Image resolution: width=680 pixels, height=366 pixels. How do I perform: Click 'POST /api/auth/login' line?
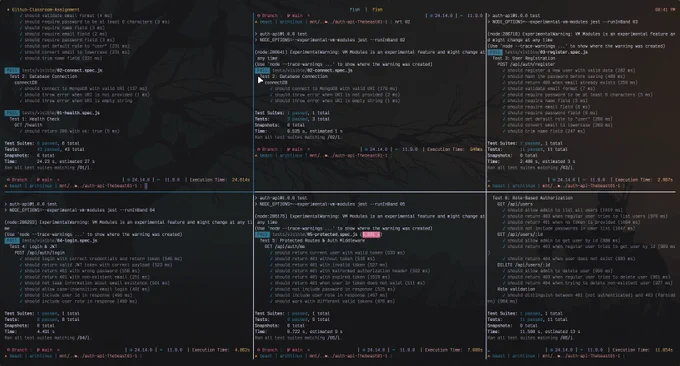(x=39, y=252)
